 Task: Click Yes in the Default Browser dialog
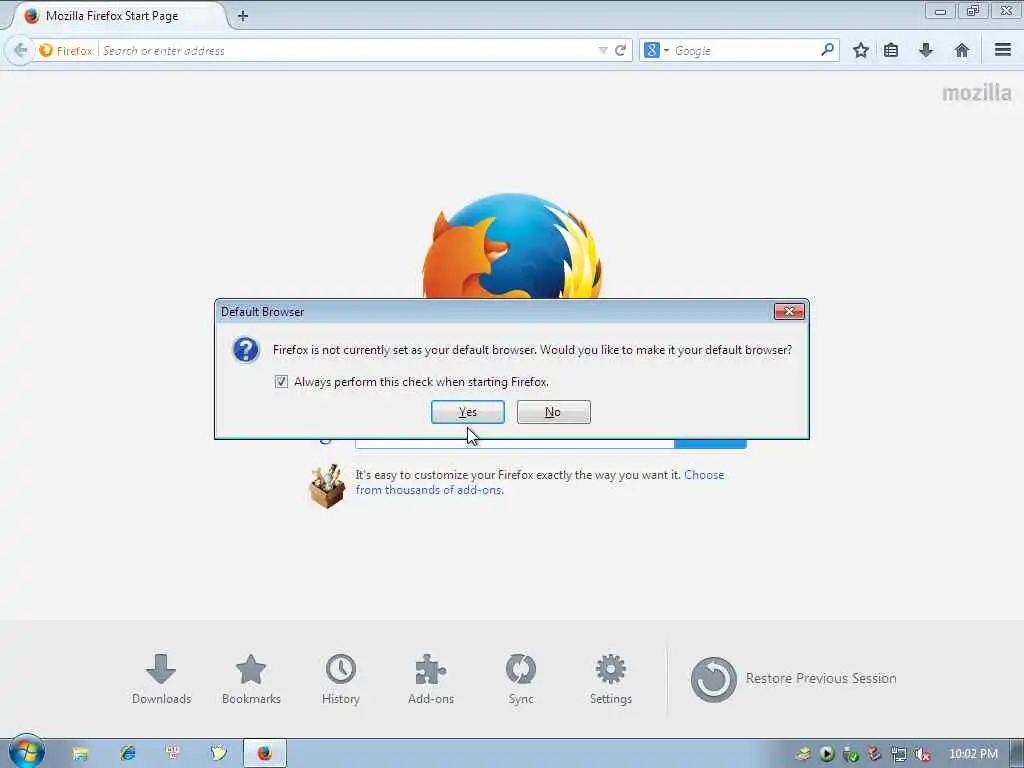[x=468, y=412]
